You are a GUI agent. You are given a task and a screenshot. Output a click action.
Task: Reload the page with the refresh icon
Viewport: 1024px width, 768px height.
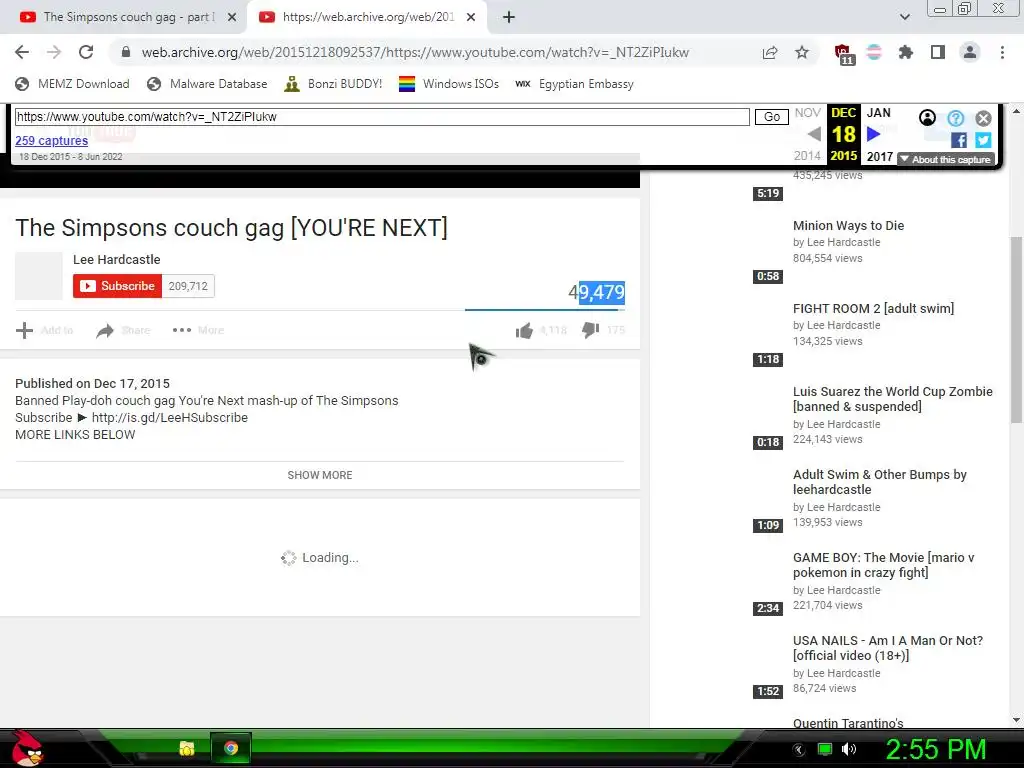point(86,52)
